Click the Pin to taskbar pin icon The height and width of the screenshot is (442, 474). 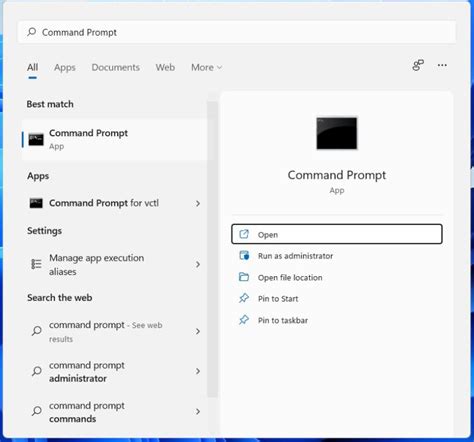coord(244,320)
